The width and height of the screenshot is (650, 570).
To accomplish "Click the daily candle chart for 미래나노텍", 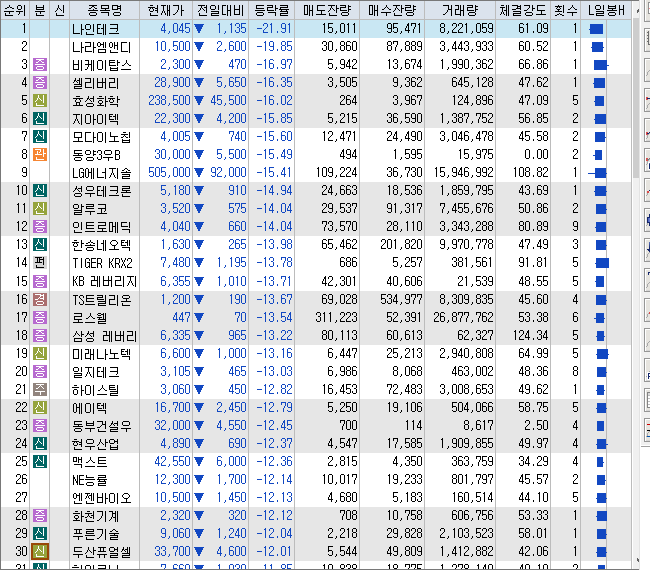I will (602, 354).
